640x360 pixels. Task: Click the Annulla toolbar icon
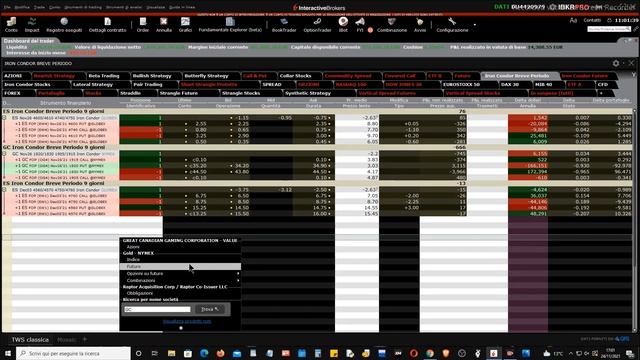pyautogui.click(x=164, y=24)
